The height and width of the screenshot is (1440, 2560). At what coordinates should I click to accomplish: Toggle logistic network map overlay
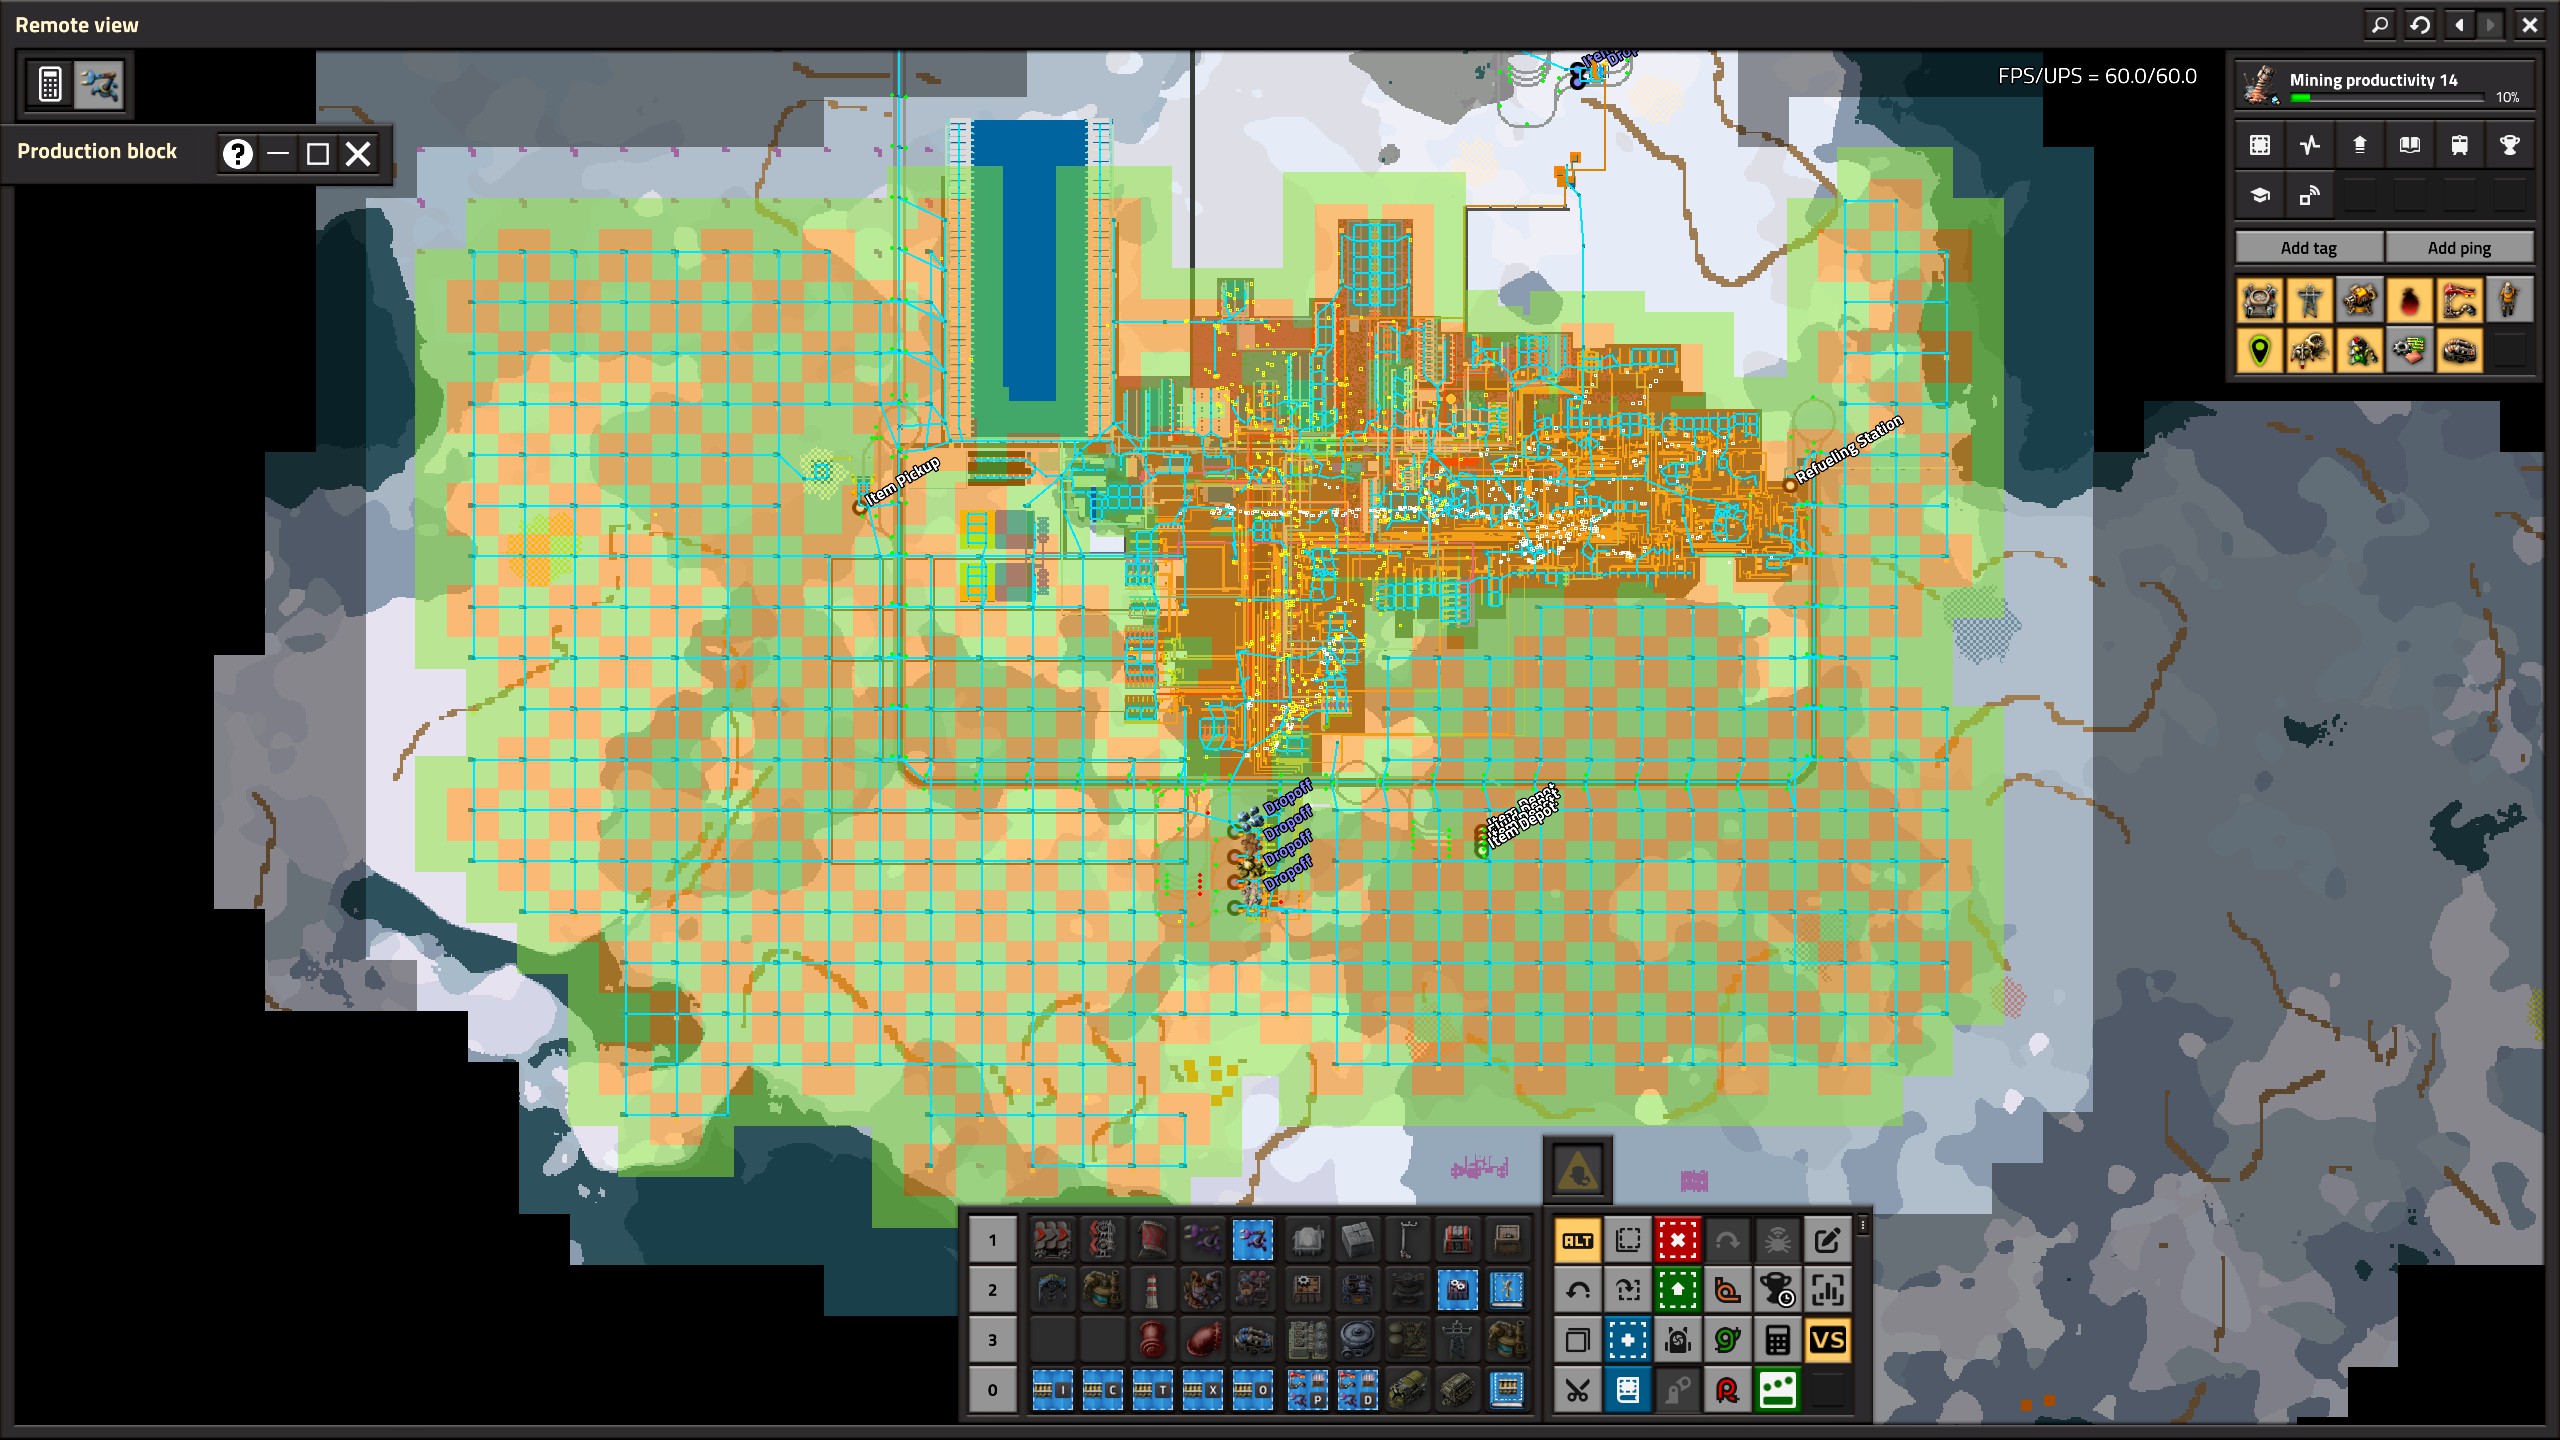click(x=2259, y=300)
